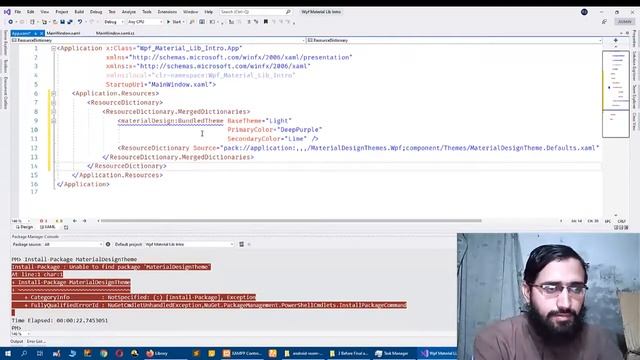Click the warnings count indicator
The height and width of the screenshot is (360, 640).
pyautogui.click(x=59, y=221)
